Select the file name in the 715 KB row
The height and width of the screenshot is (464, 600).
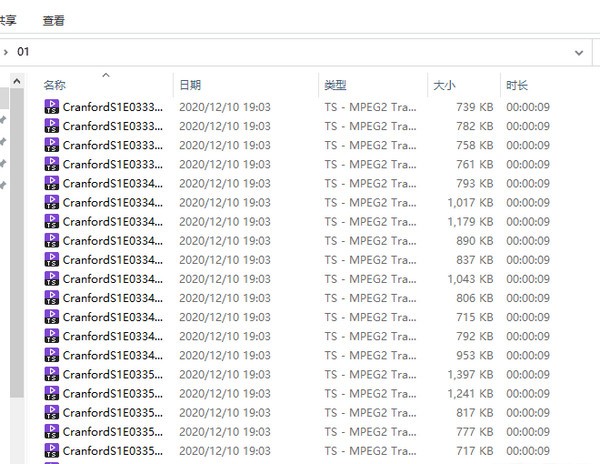(x=112, y=317)
